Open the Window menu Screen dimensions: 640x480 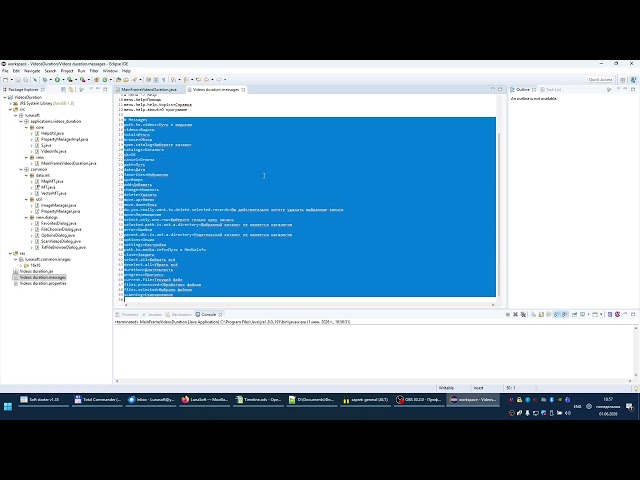[x=110, y=71]
